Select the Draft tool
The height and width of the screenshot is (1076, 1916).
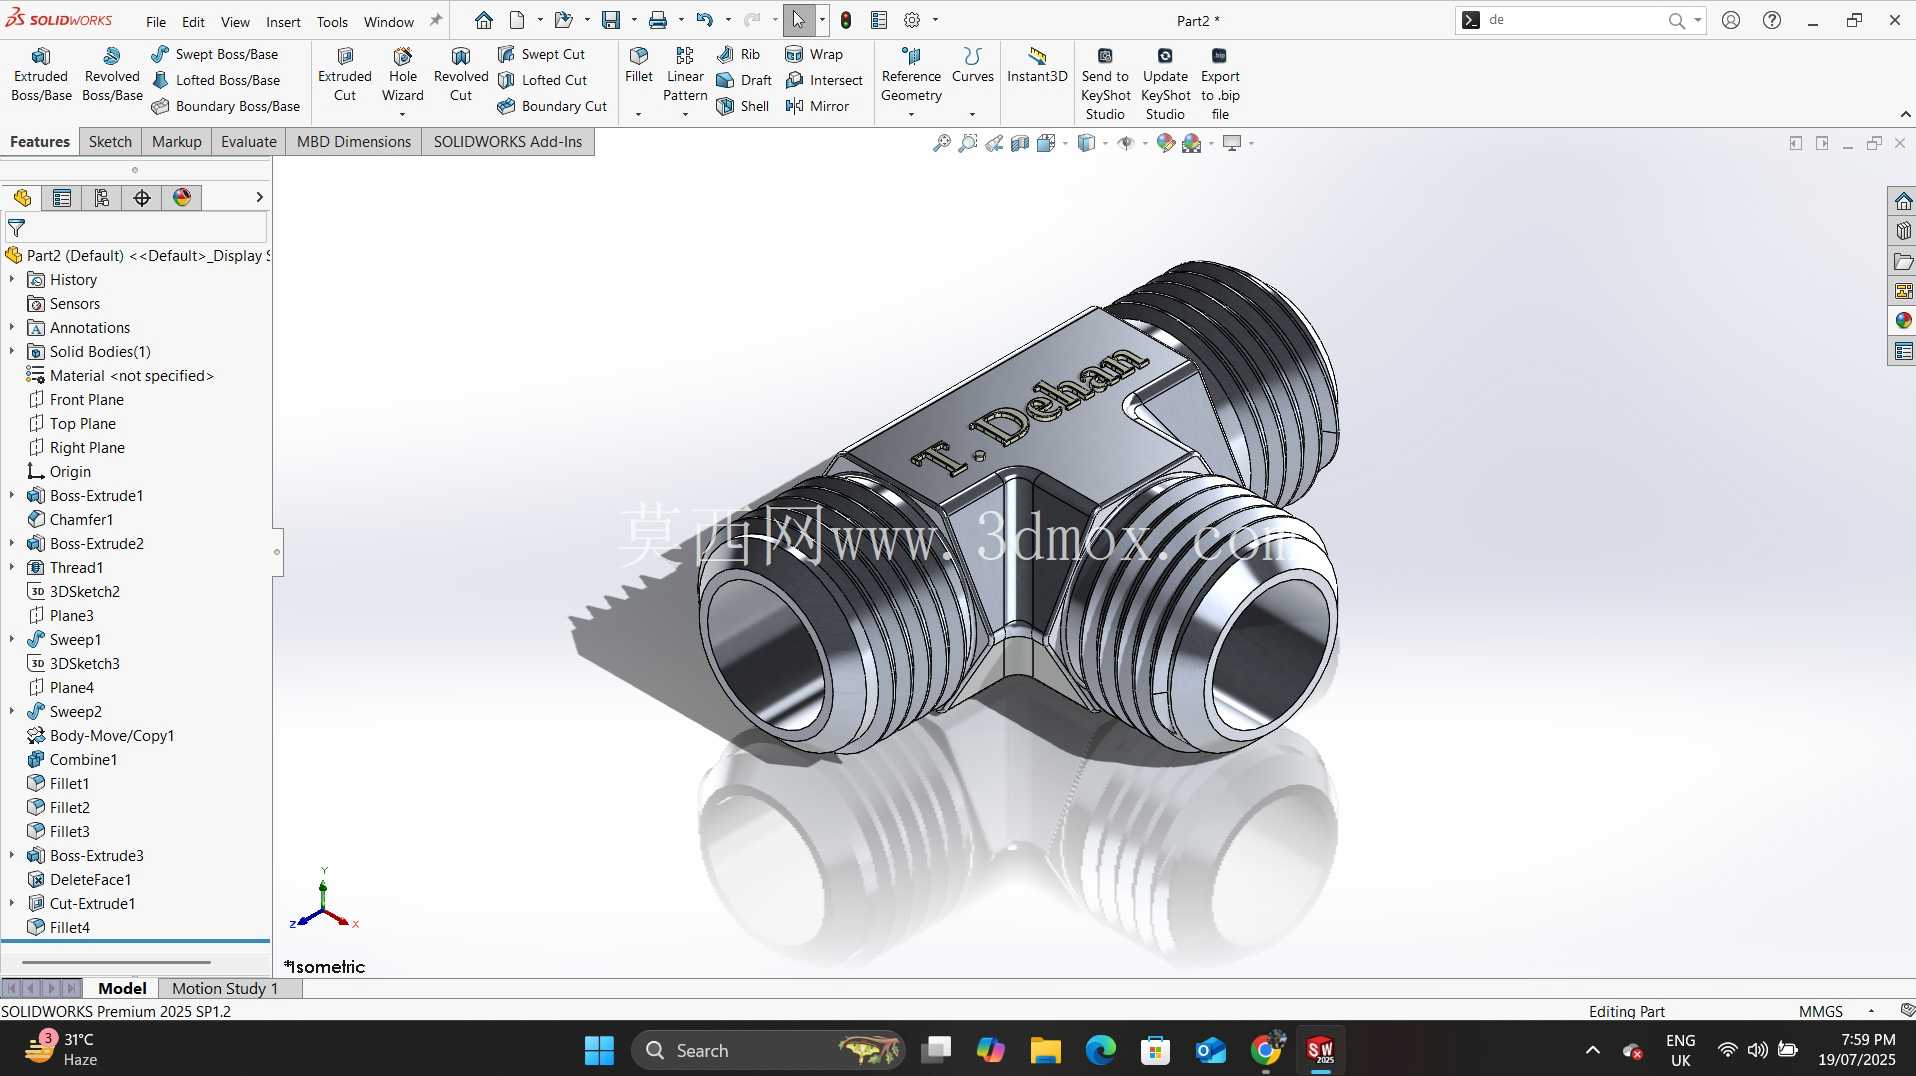click(x=744, y=80)
